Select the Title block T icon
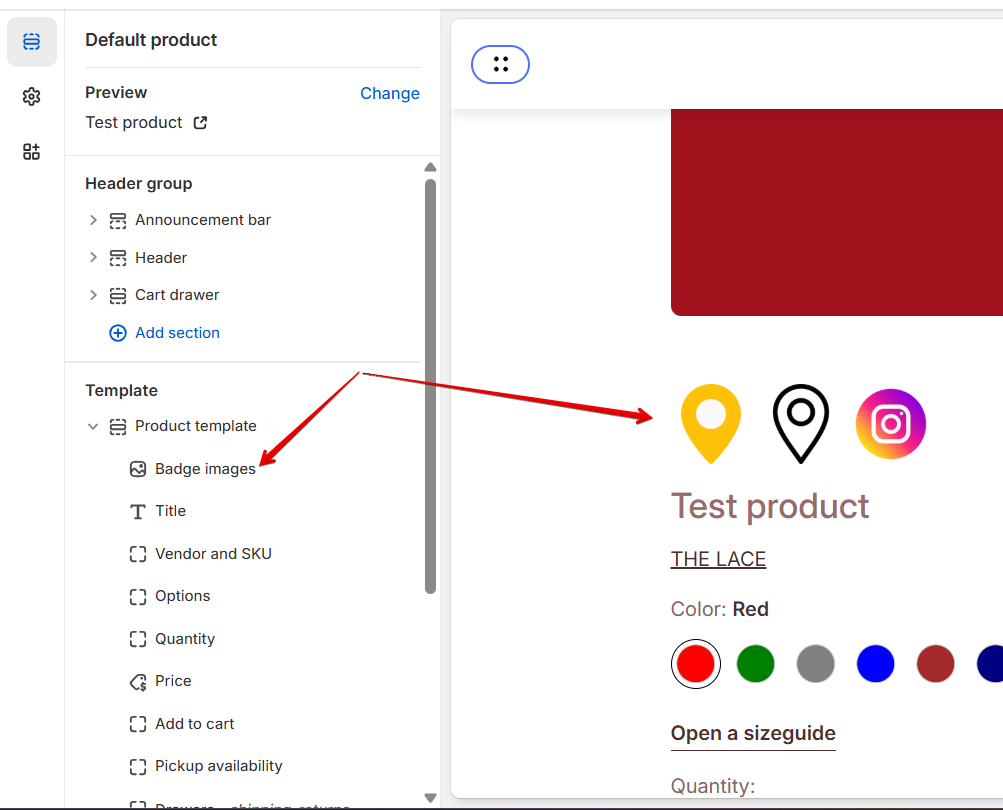Image resolution: width=1003 pixels, height=810 pixels. (x=138, y=512)
